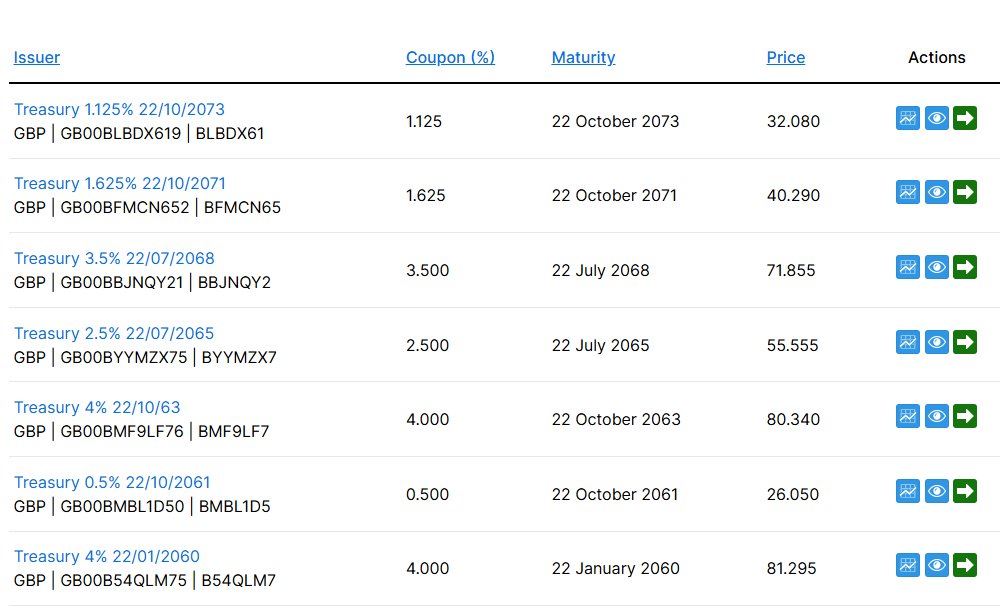
Task: Select identifier text GB00B54QLM75 | B54QLM7
Action: pyautogui.click(x=168, y=580)
